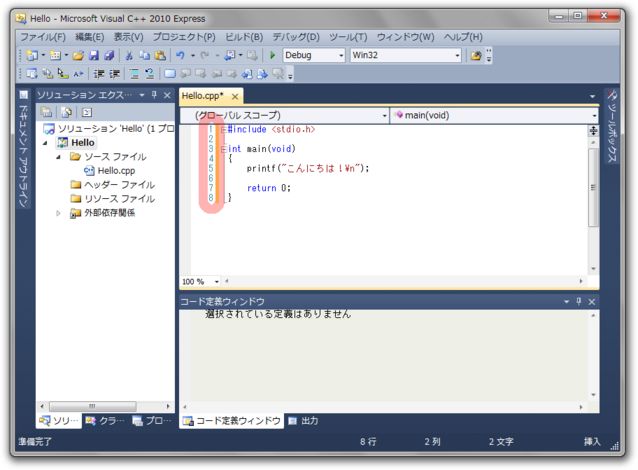The width and height of the screenshot is (638, 470).
Task: Close the Code Definition window panel
Action: (592, 302)
